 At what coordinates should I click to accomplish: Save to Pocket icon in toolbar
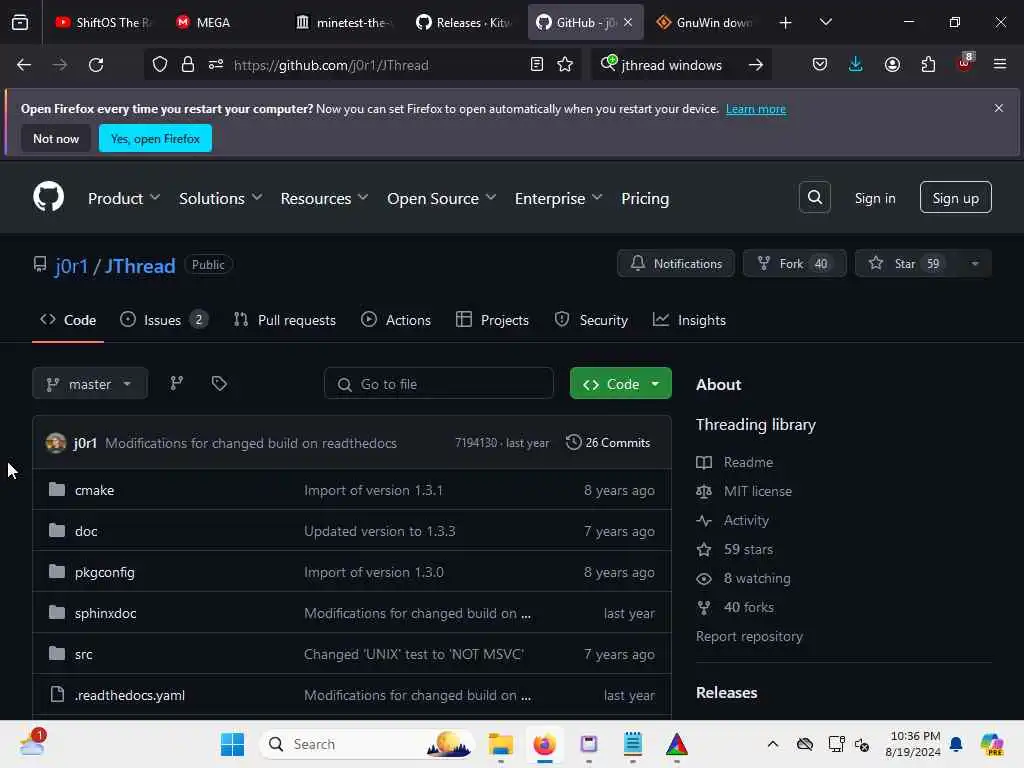tap(820, 65)
